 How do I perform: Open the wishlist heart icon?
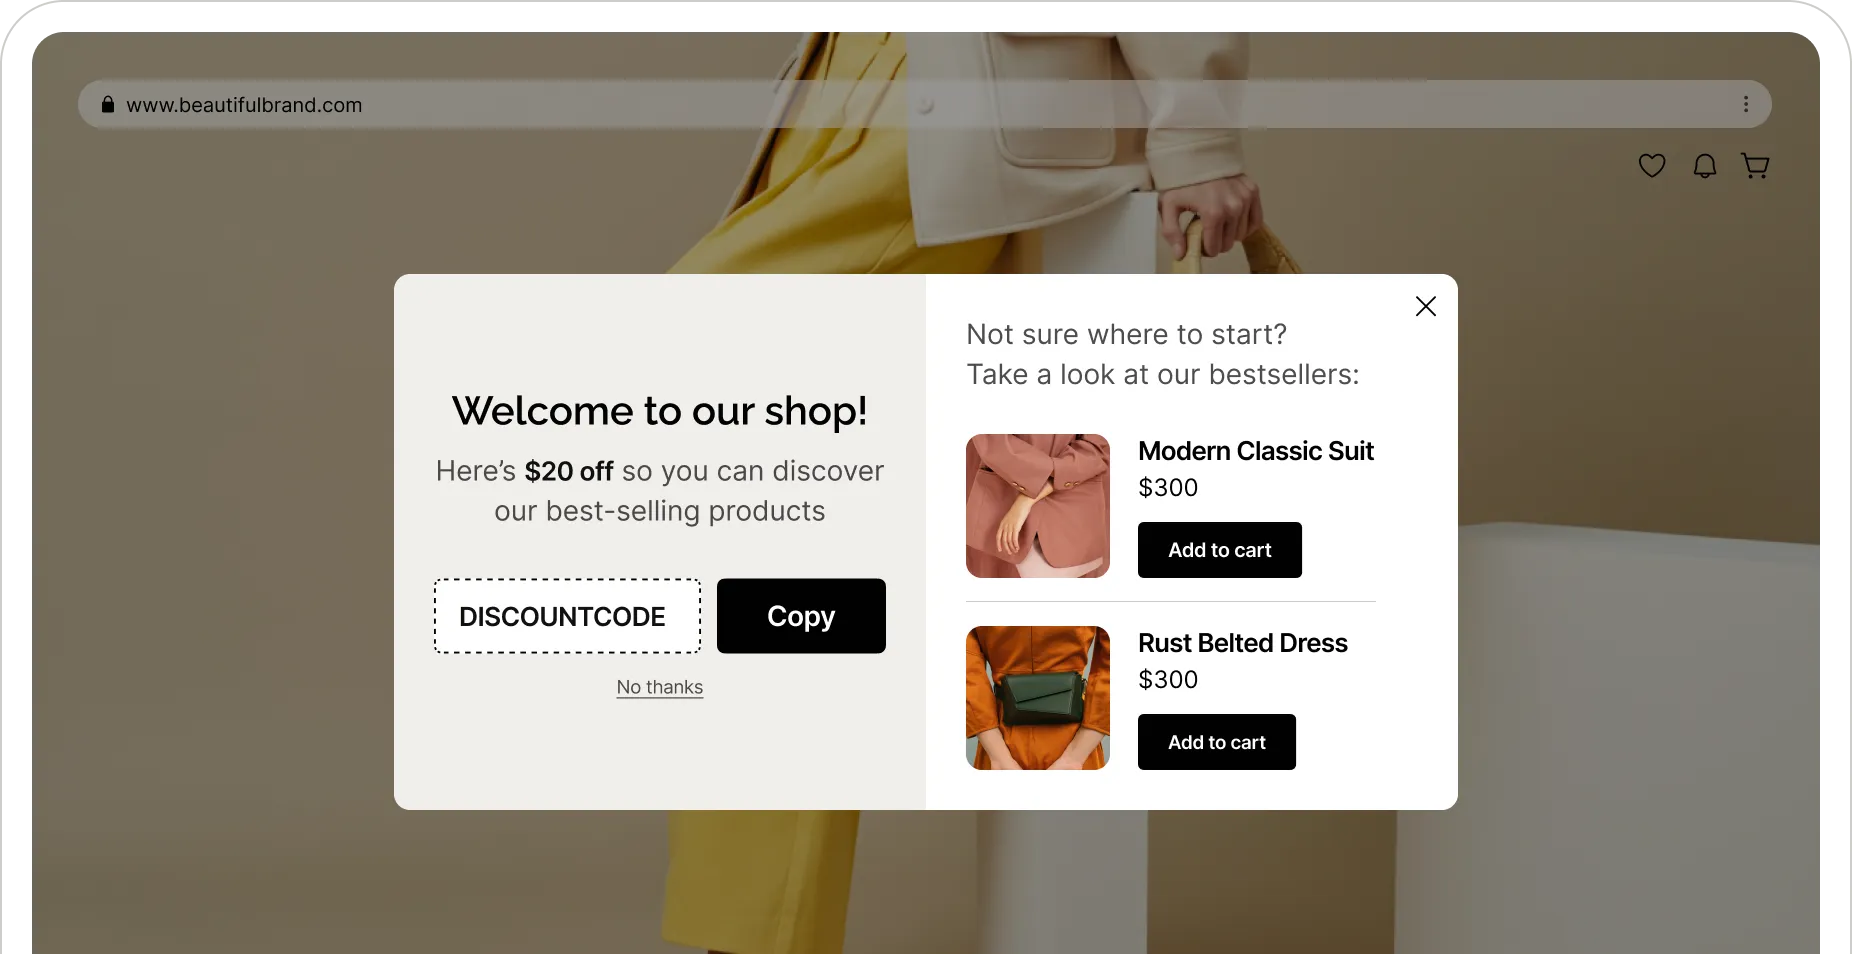[x=1652, y=165]
